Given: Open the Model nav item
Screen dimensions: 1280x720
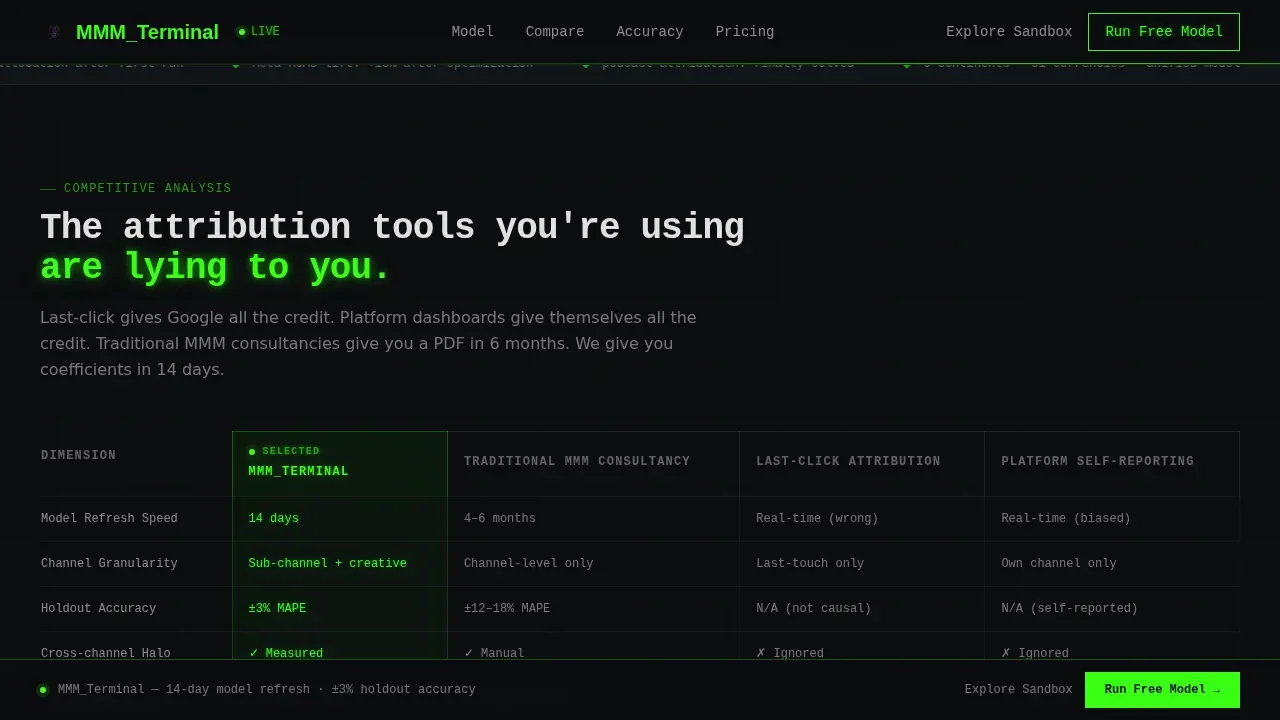Looking at the screenshot, I should pos(473,32).
